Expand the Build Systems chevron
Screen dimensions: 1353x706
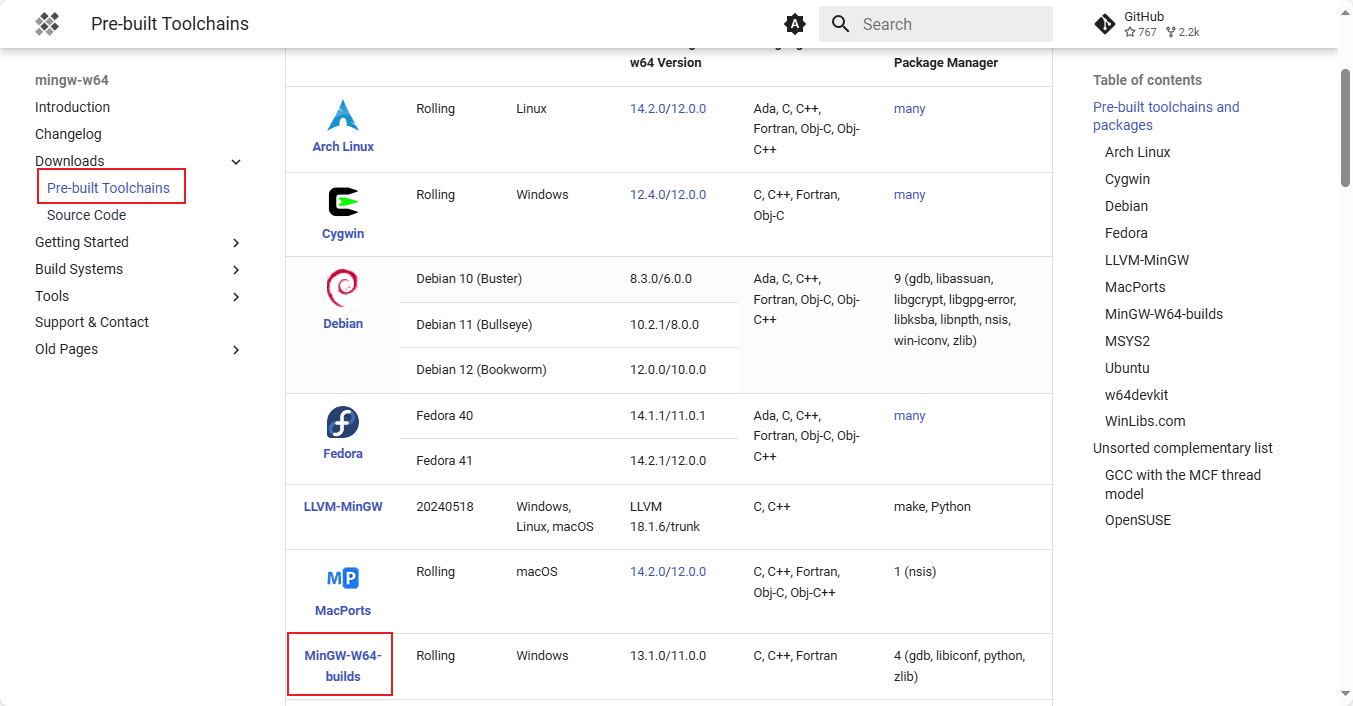236,270
